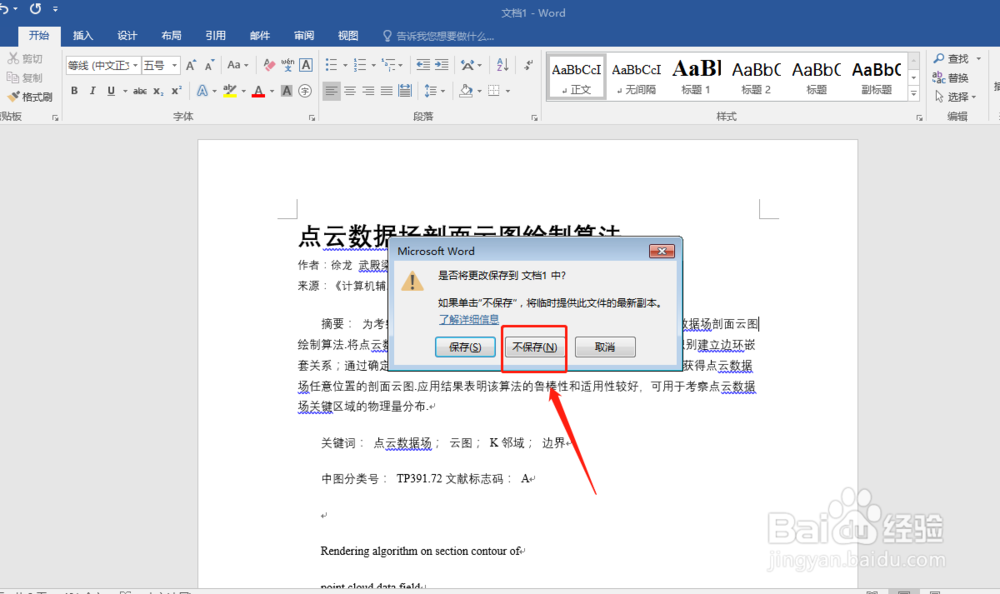Open the font size dropdown (五号)
This screenshot has width=1000, height=594.
click(174, 65)
